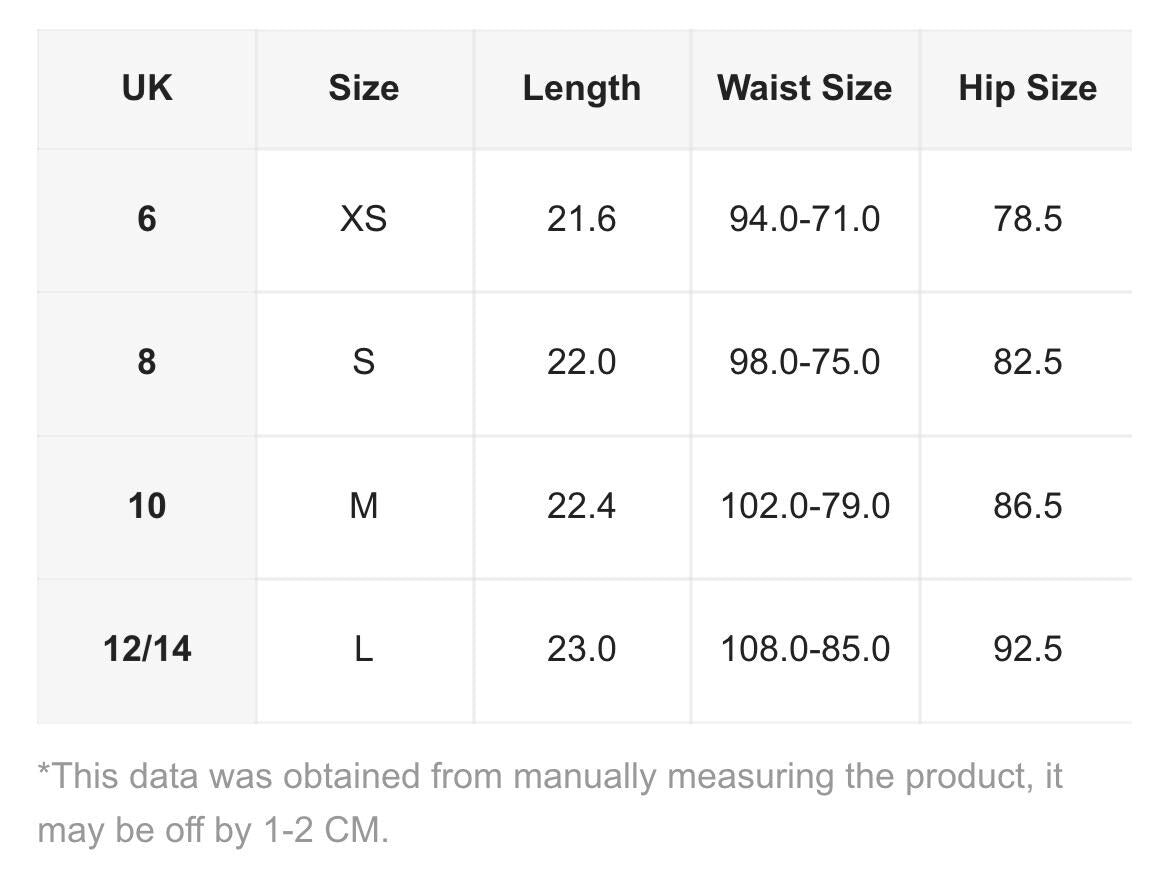Screen dimensions: 1170x877
Task: Click the UK 12/14 row label
Action: 147,649
